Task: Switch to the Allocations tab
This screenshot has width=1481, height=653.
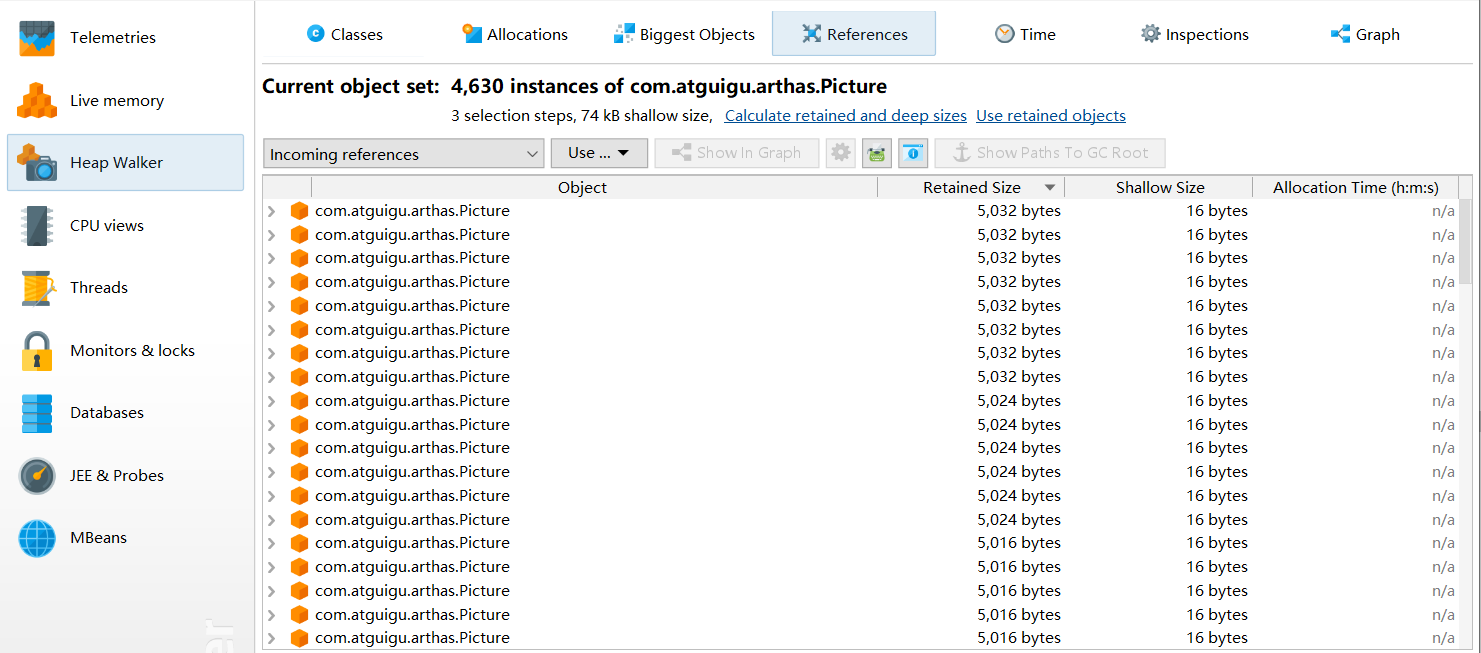Action: (x=515, y=35)
